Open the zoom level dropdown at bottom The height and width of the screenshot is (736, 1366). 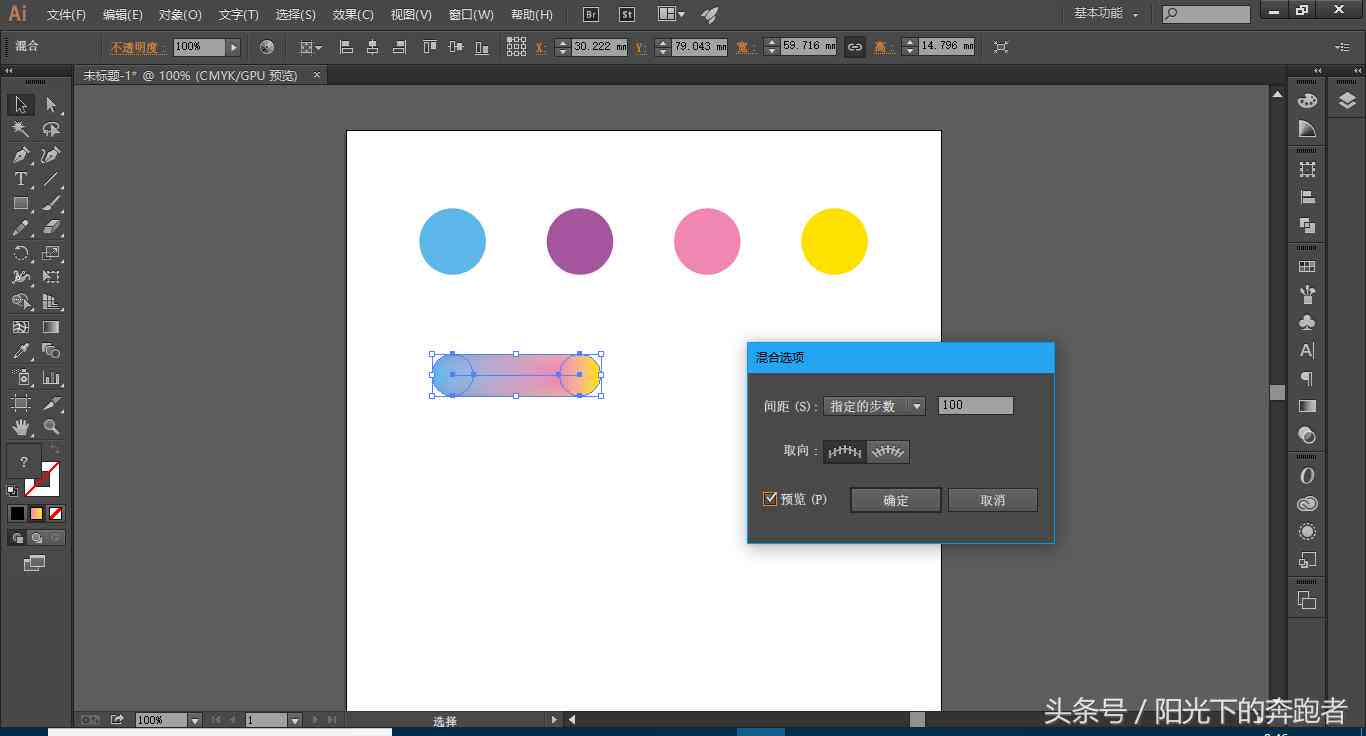[x=195, y=720]
